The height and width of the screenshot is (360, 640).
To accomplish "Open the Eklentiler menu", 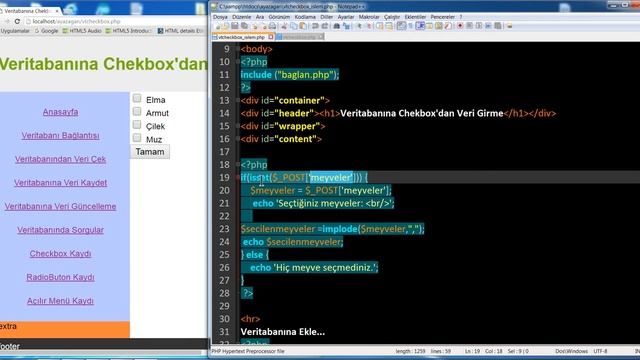I will pos(415,17).
